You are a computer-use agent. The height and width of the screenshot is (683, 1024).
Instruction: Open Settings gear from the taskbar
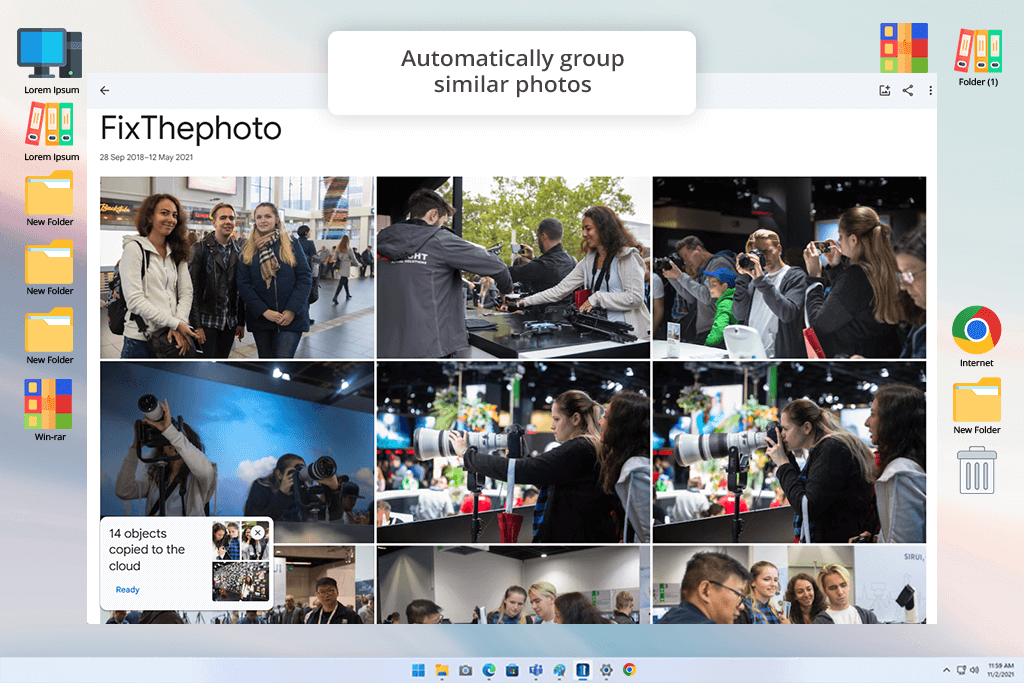[606, 670]
